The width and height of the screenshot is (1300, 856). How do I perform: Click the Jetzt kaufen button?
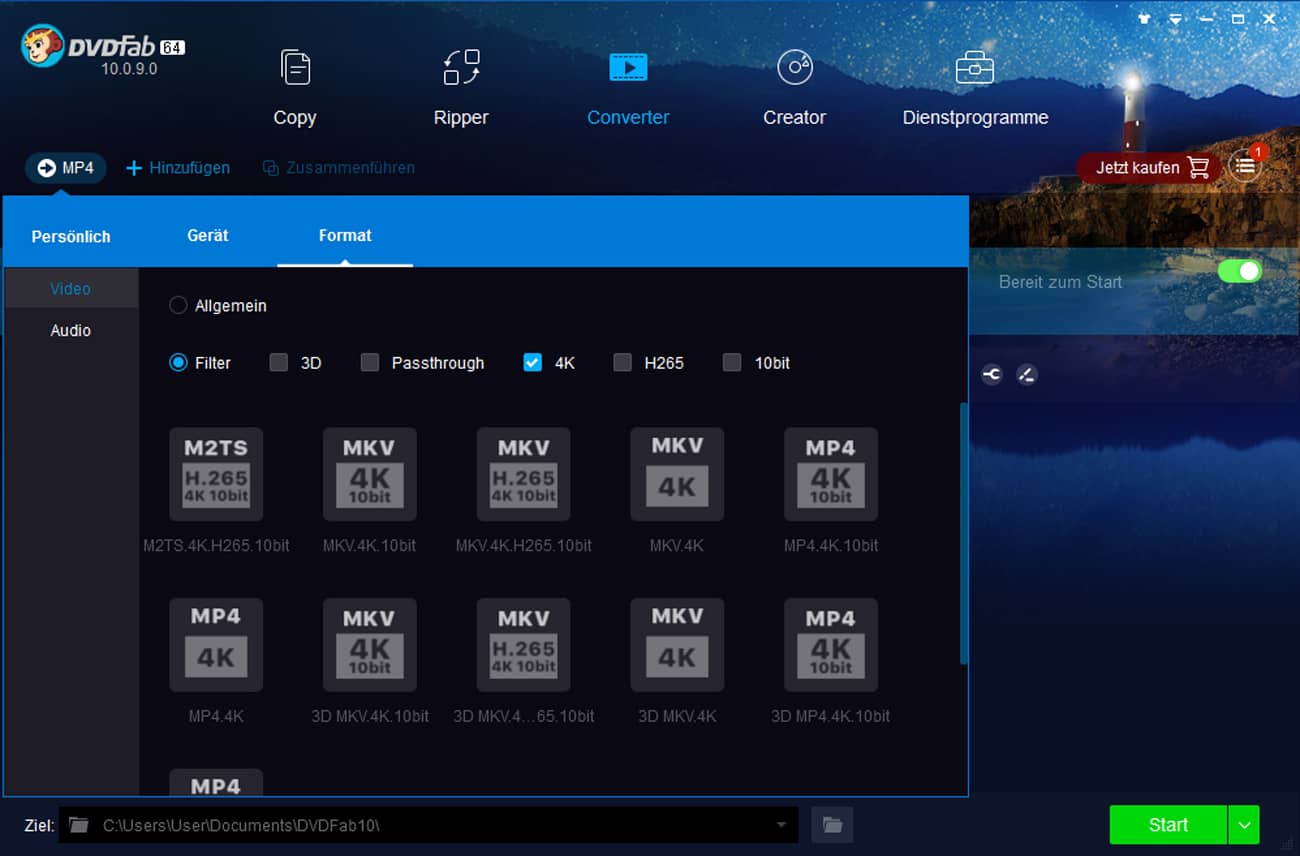1151,167
